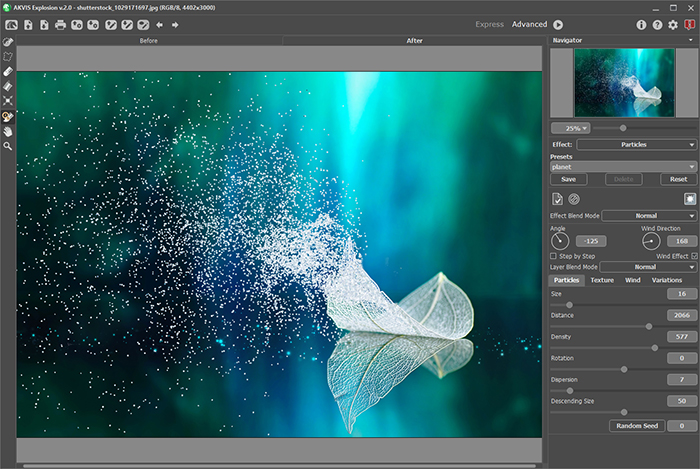This screenshot has height=469, width=700.
Task: Select the Eraser tool
Action: click(8, 71)
